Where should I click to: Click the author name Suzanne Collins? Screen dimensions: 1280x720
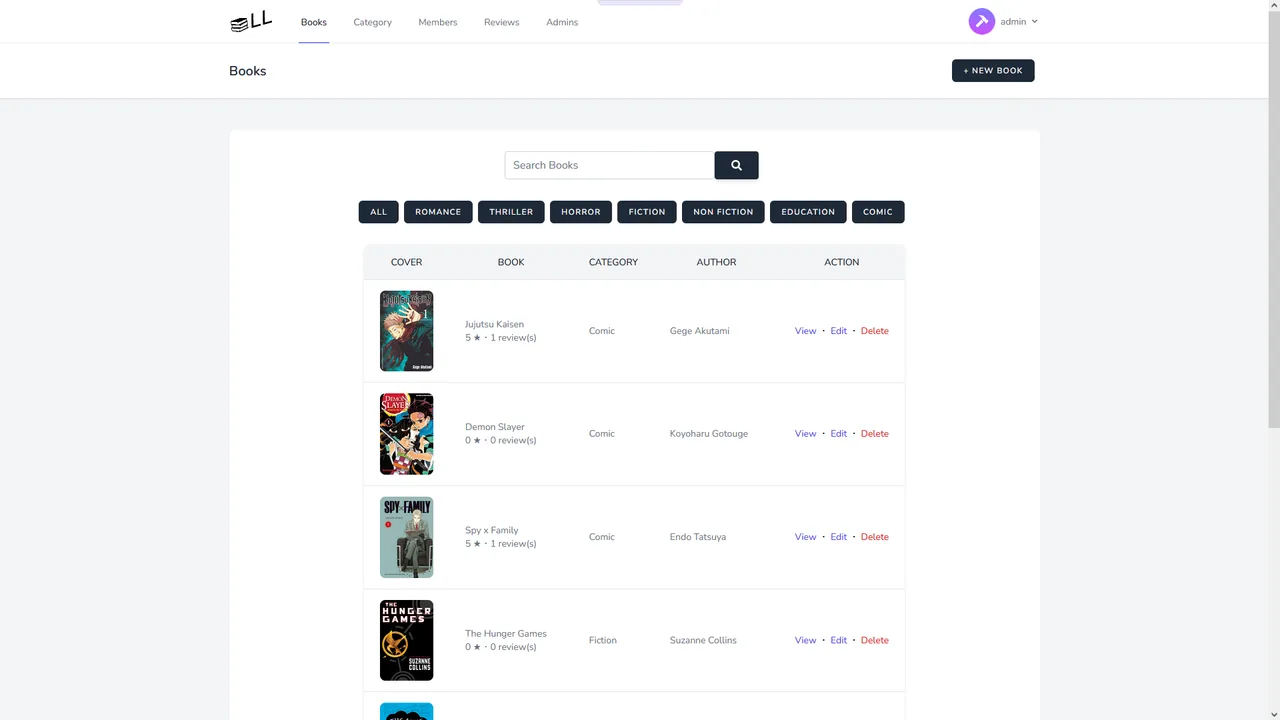[703, 640]
